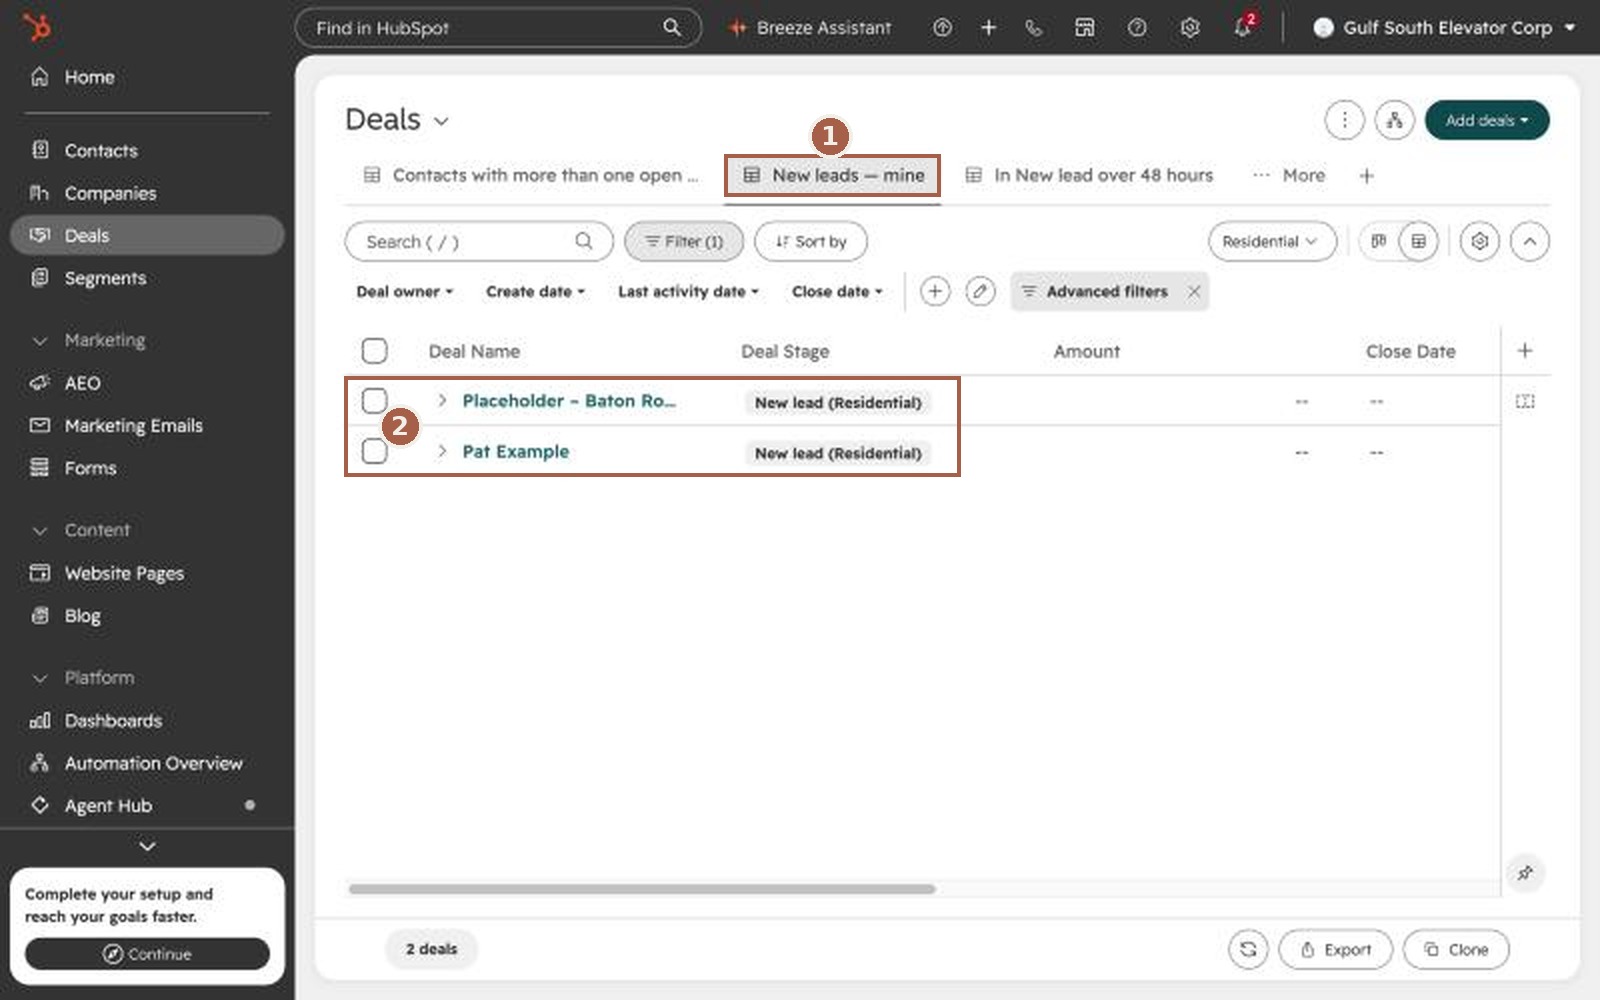This screenshot has width=1600, height=1000.
Task: Add a new view with the plus icon
Action: [1366, 176]
